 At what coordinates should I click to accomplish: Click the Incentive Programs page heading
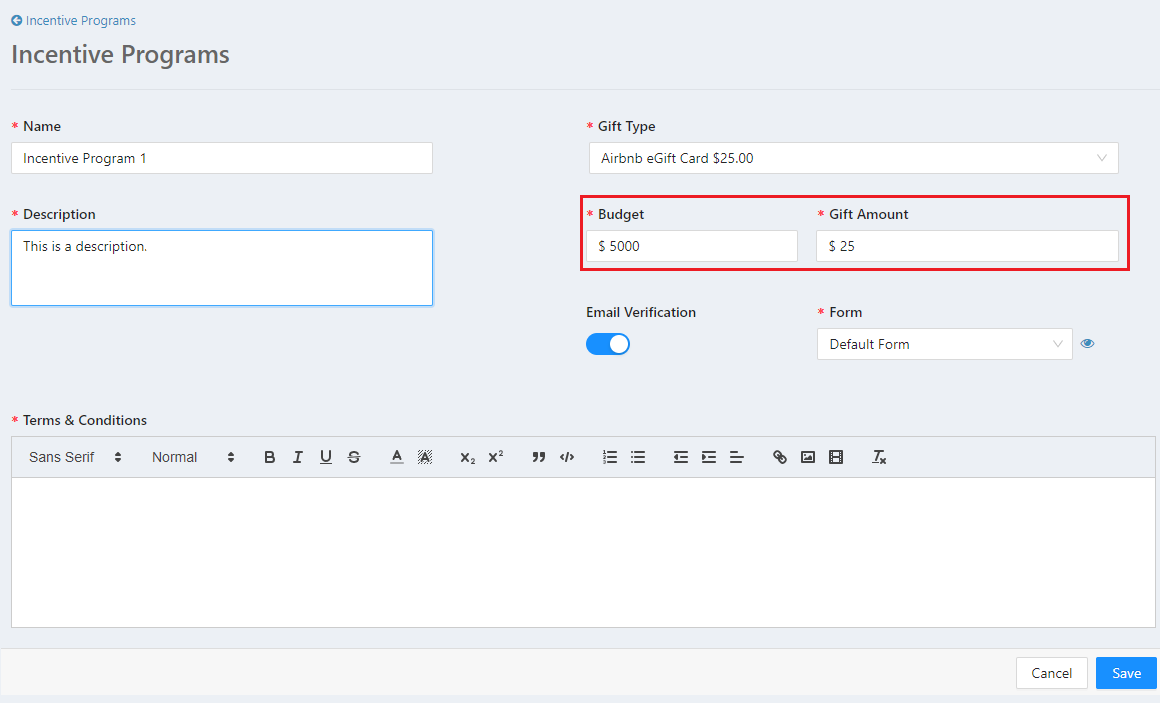121,55
